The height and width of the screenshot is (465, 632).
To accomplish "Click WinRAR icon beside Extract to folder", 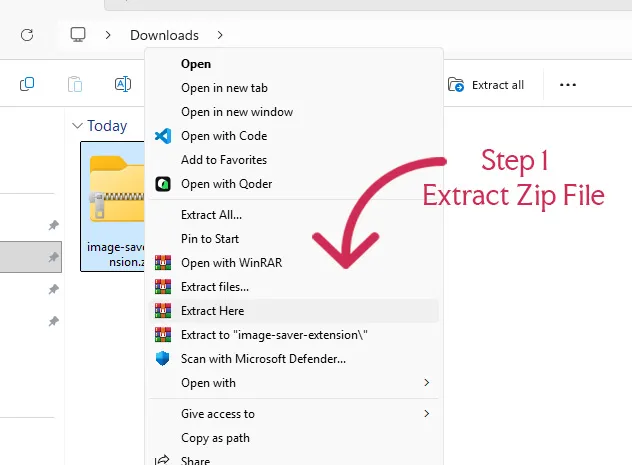I will click(163, 335).
